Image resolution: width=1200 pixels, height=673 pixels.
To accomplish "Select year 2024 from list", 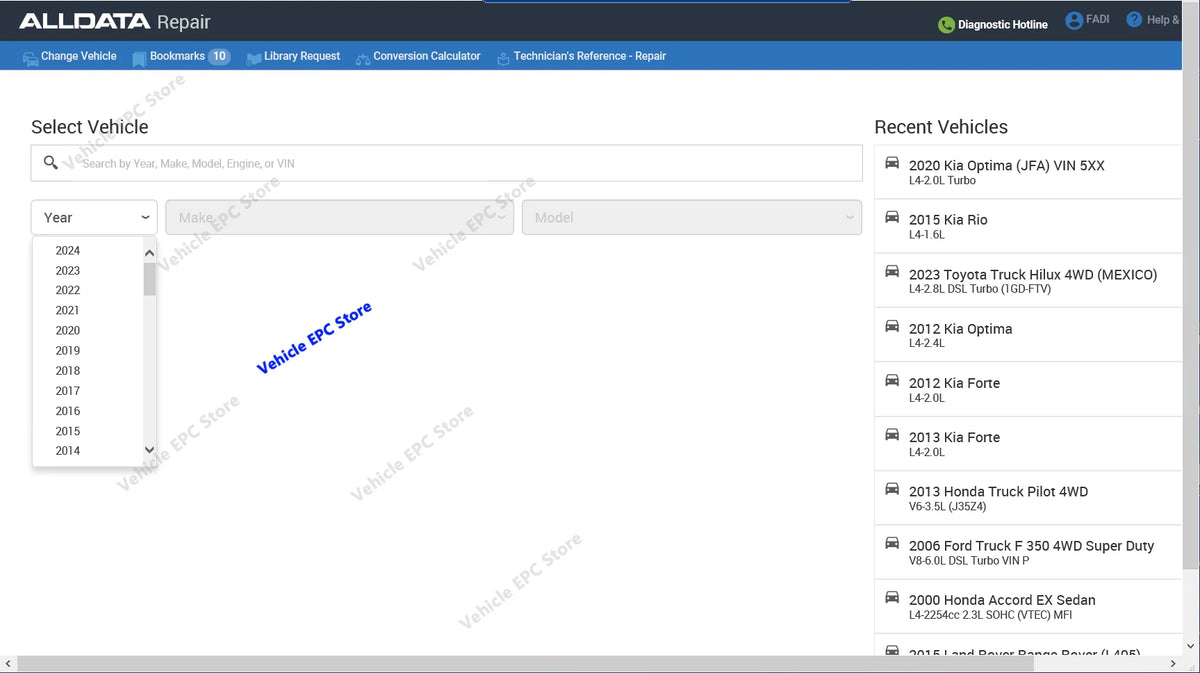I will pyautogui.click(x=68, y=251).
